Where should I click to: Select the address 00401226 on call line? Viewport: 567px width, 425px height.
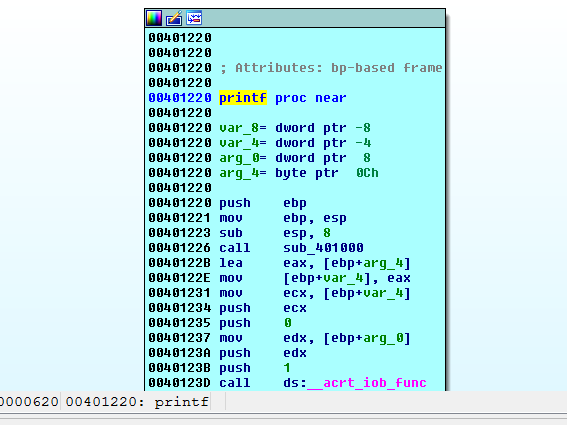179,248
